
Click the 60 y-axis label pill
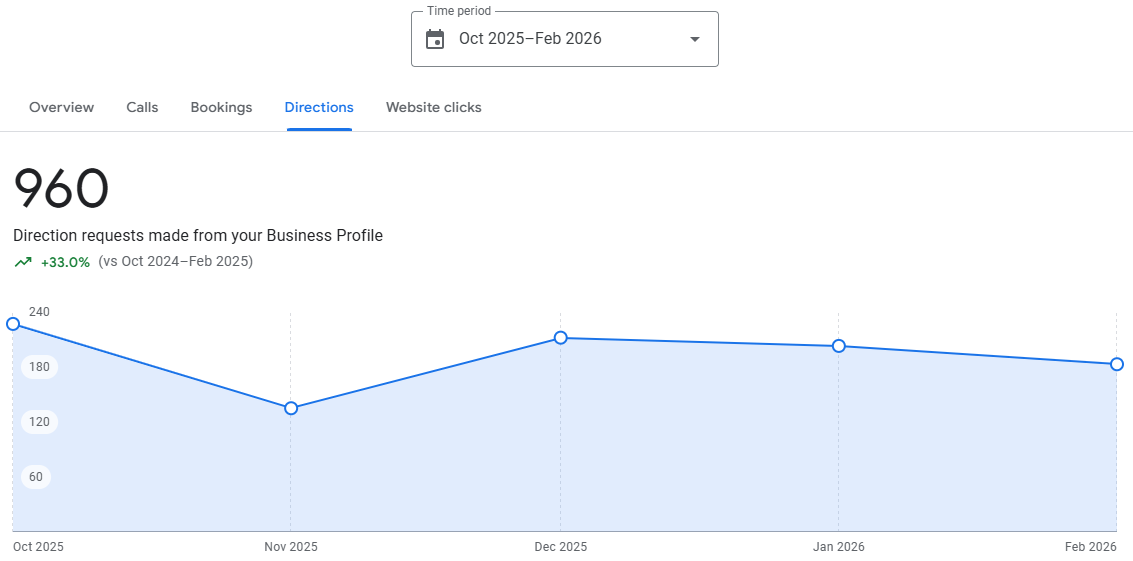click(36, 477)
